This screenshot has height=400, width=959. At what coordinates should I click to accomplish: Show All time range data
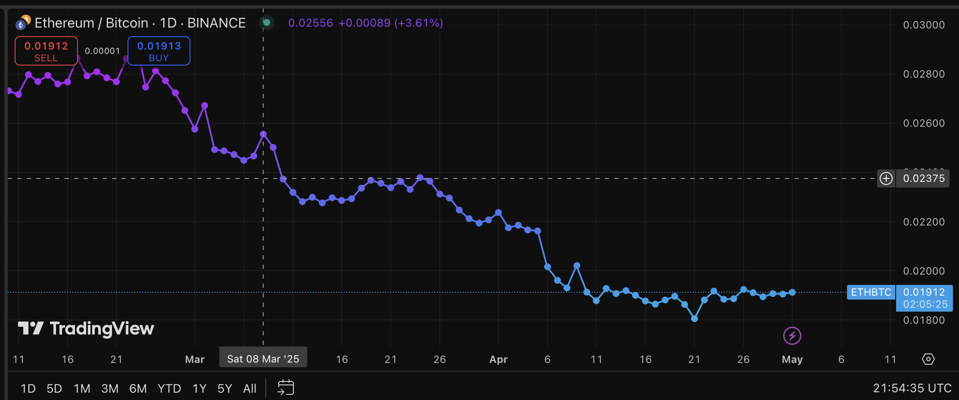click(249, 388)
